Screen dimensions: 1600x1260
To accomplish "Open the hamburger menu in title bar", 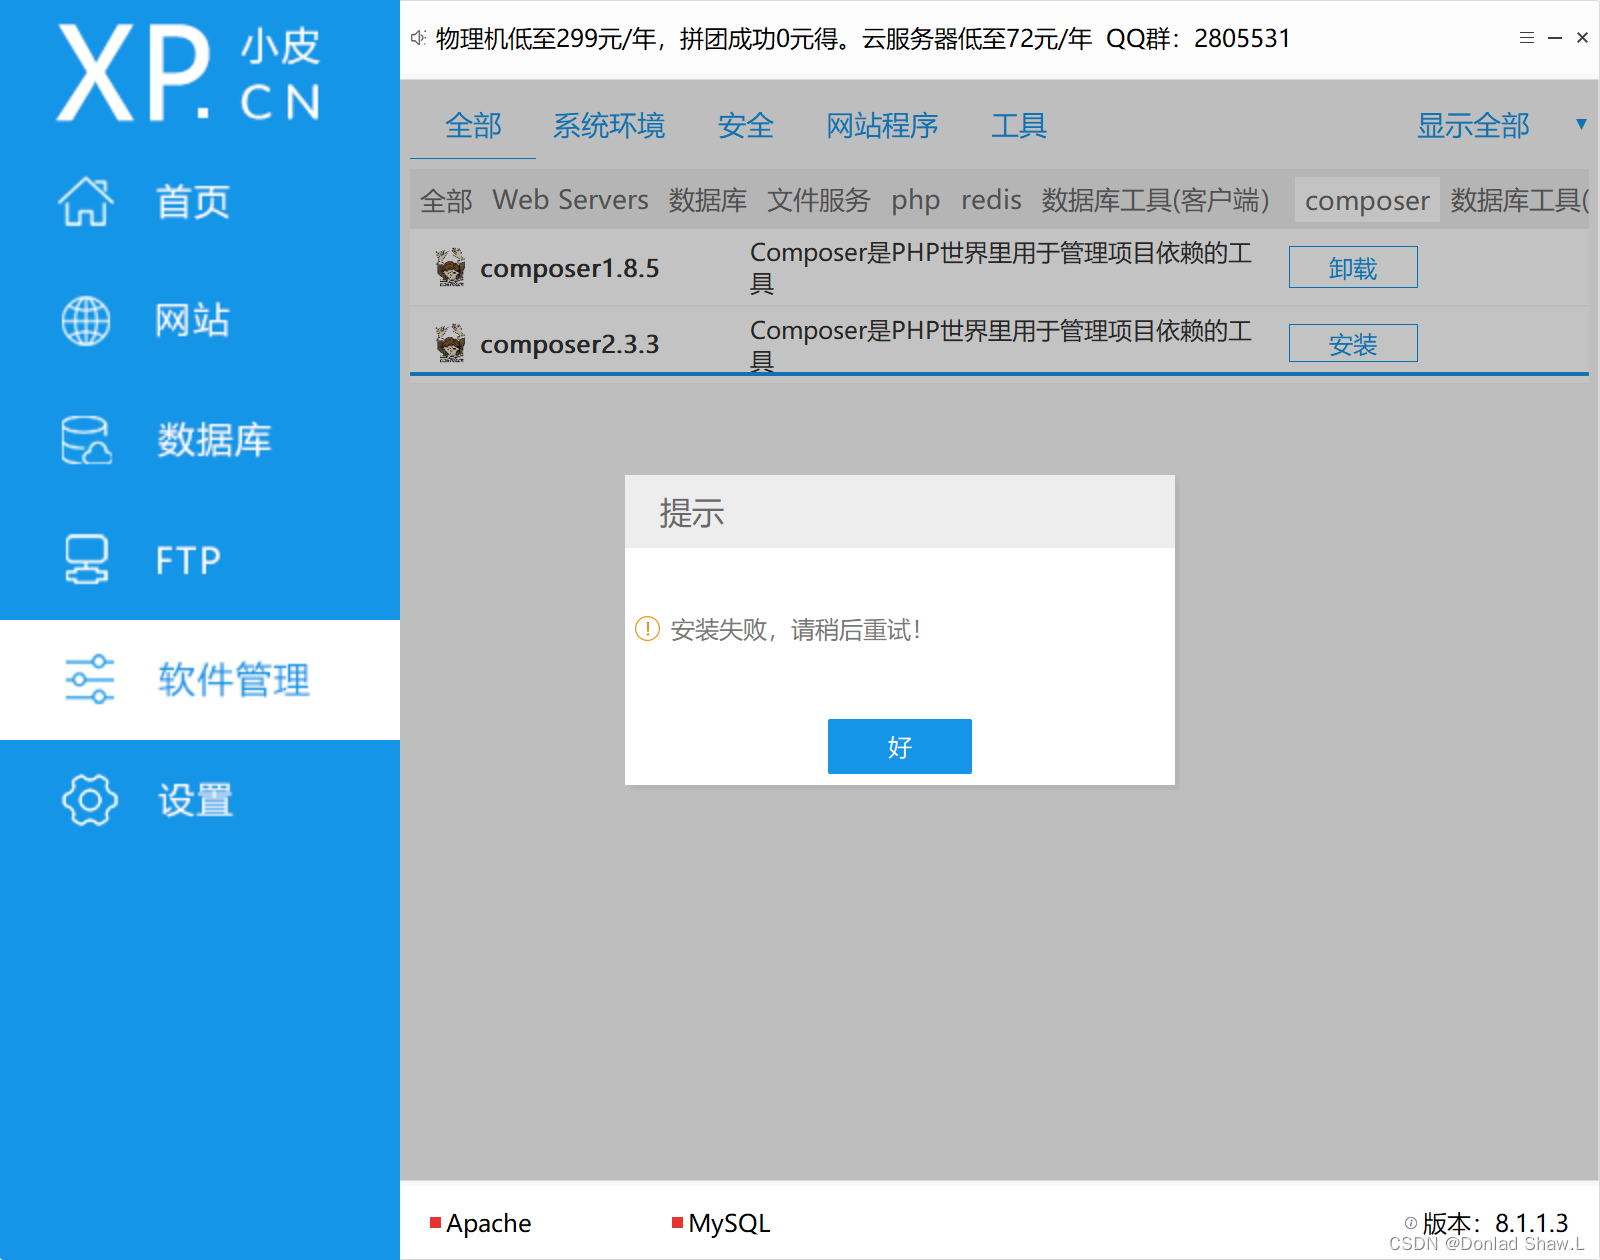I will (1527, 38).
